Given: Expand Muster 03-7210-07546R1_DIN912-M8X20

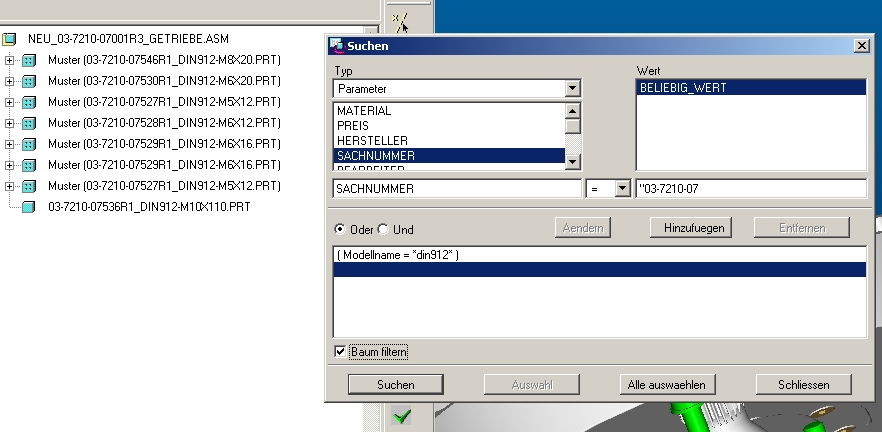Looking at the screenshot, I should pos(9,60).
